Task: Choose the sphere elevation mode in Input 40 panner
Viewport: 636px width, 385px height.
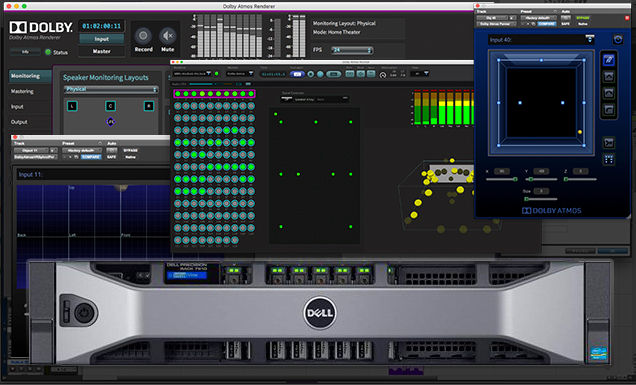Action: tap(608, 93)
